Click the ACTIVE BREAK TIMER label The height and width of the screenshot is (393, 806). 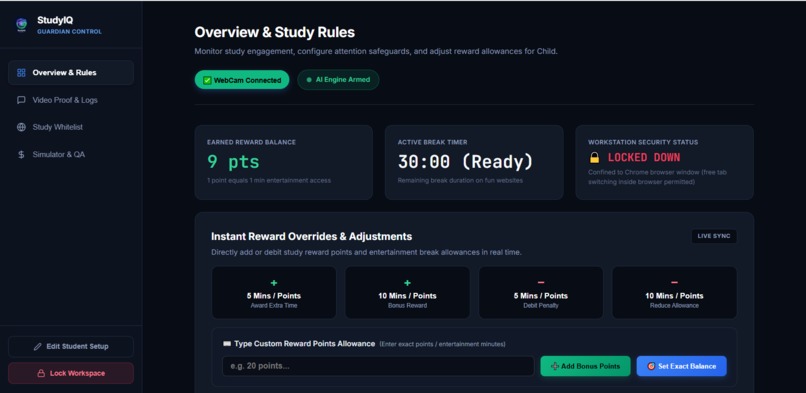pyautogui.click(x=433, y=142)
